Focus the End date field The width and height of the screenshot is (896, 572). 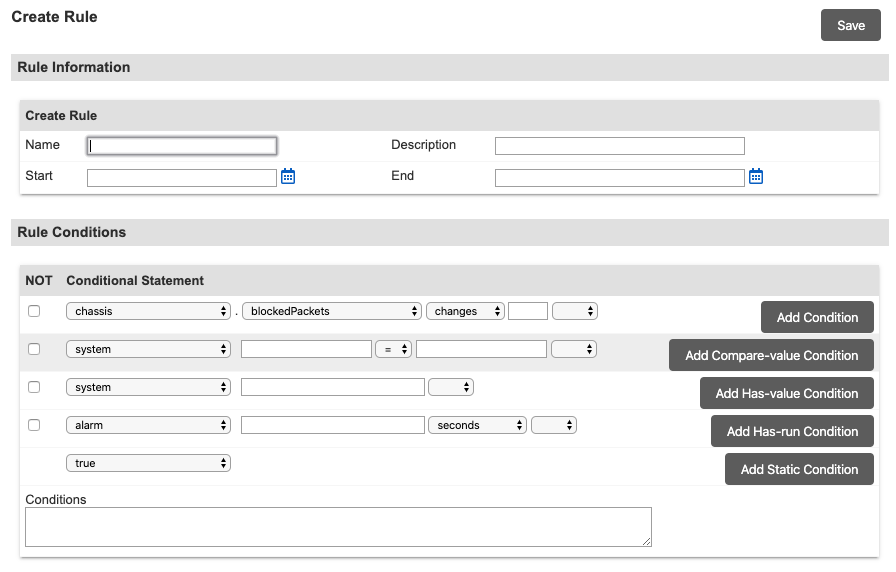pyautogui.click(x=619, y=178)
